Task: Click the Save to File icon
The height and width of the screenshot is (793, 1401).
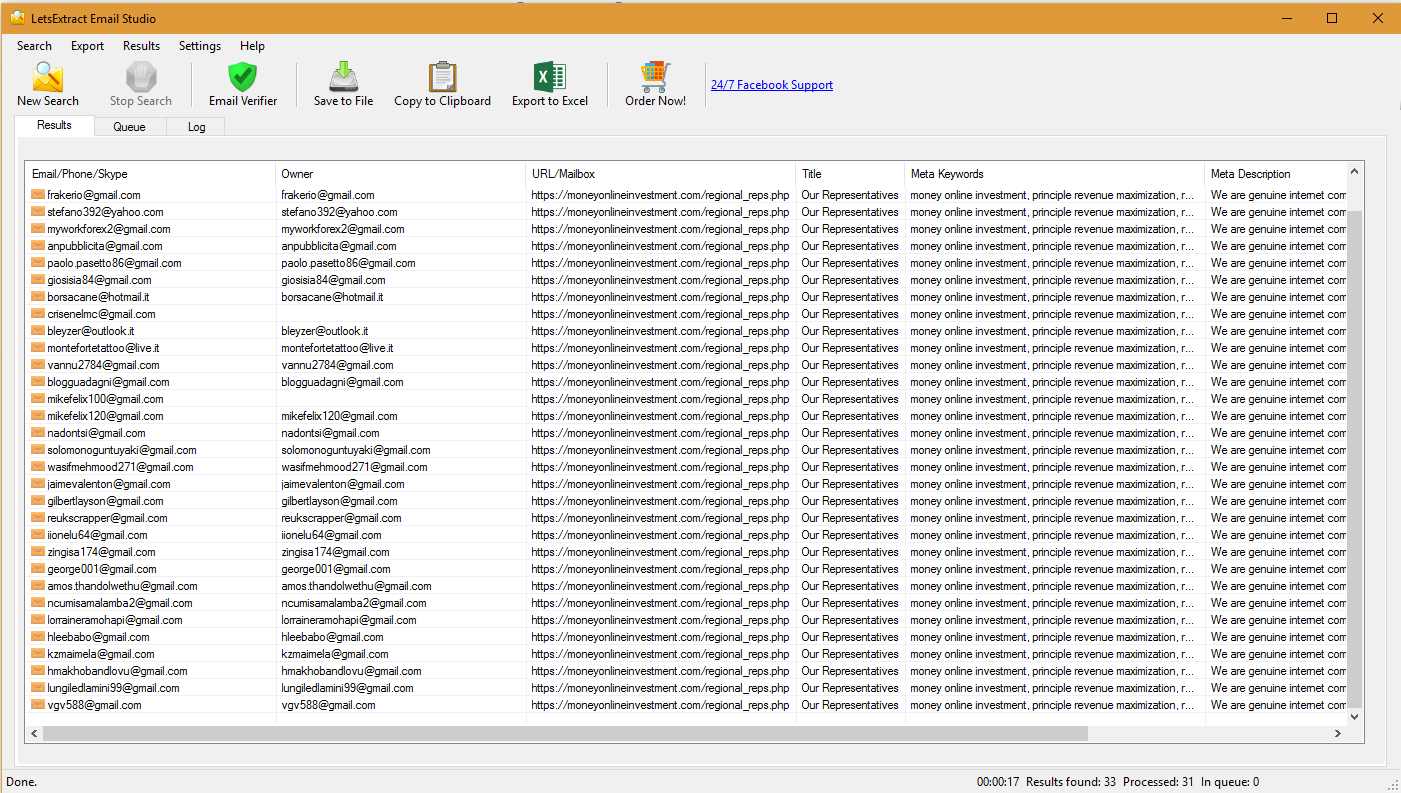Action: [343, 84]
